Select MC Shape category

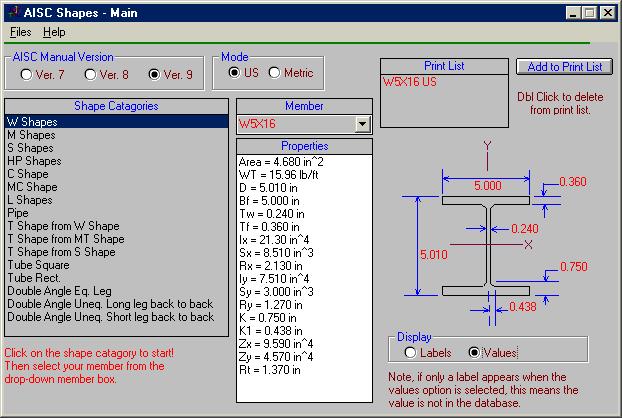click(x=116, y=187)
